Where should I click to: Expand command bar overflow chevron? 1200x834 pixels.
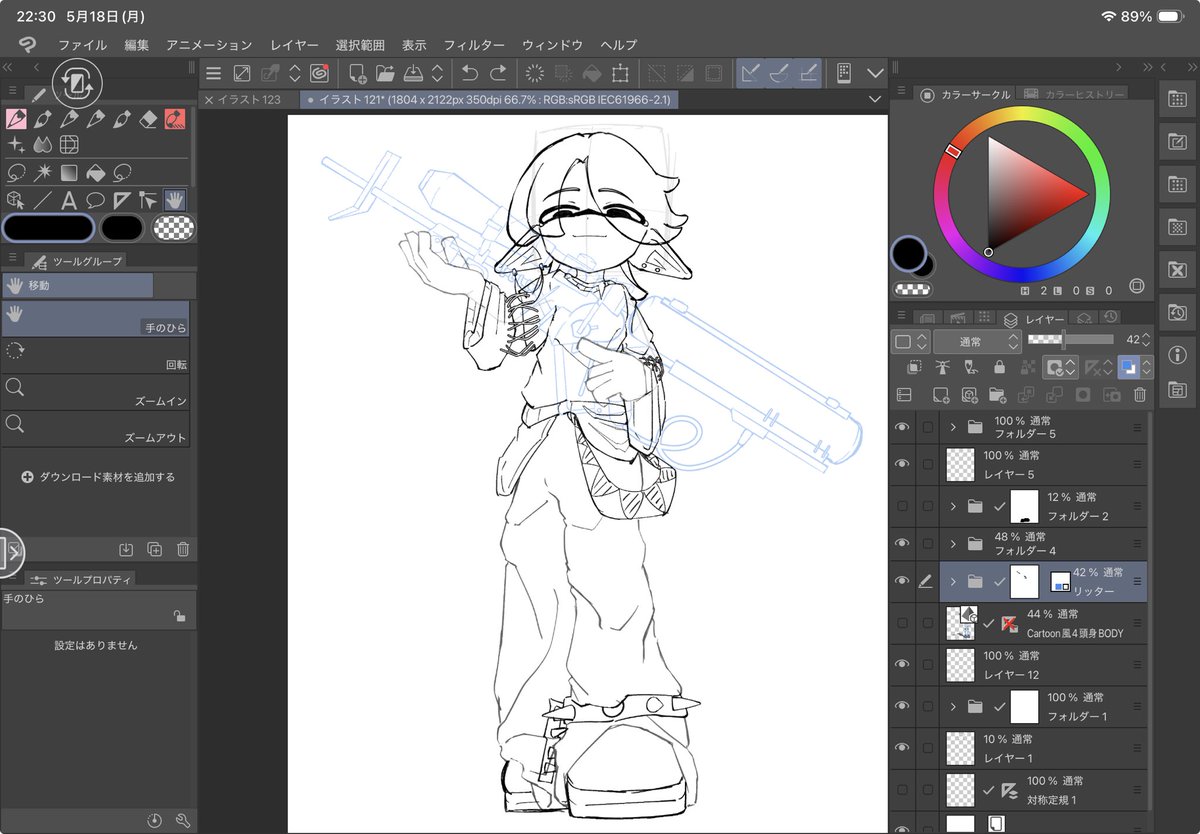click(875, 73)
